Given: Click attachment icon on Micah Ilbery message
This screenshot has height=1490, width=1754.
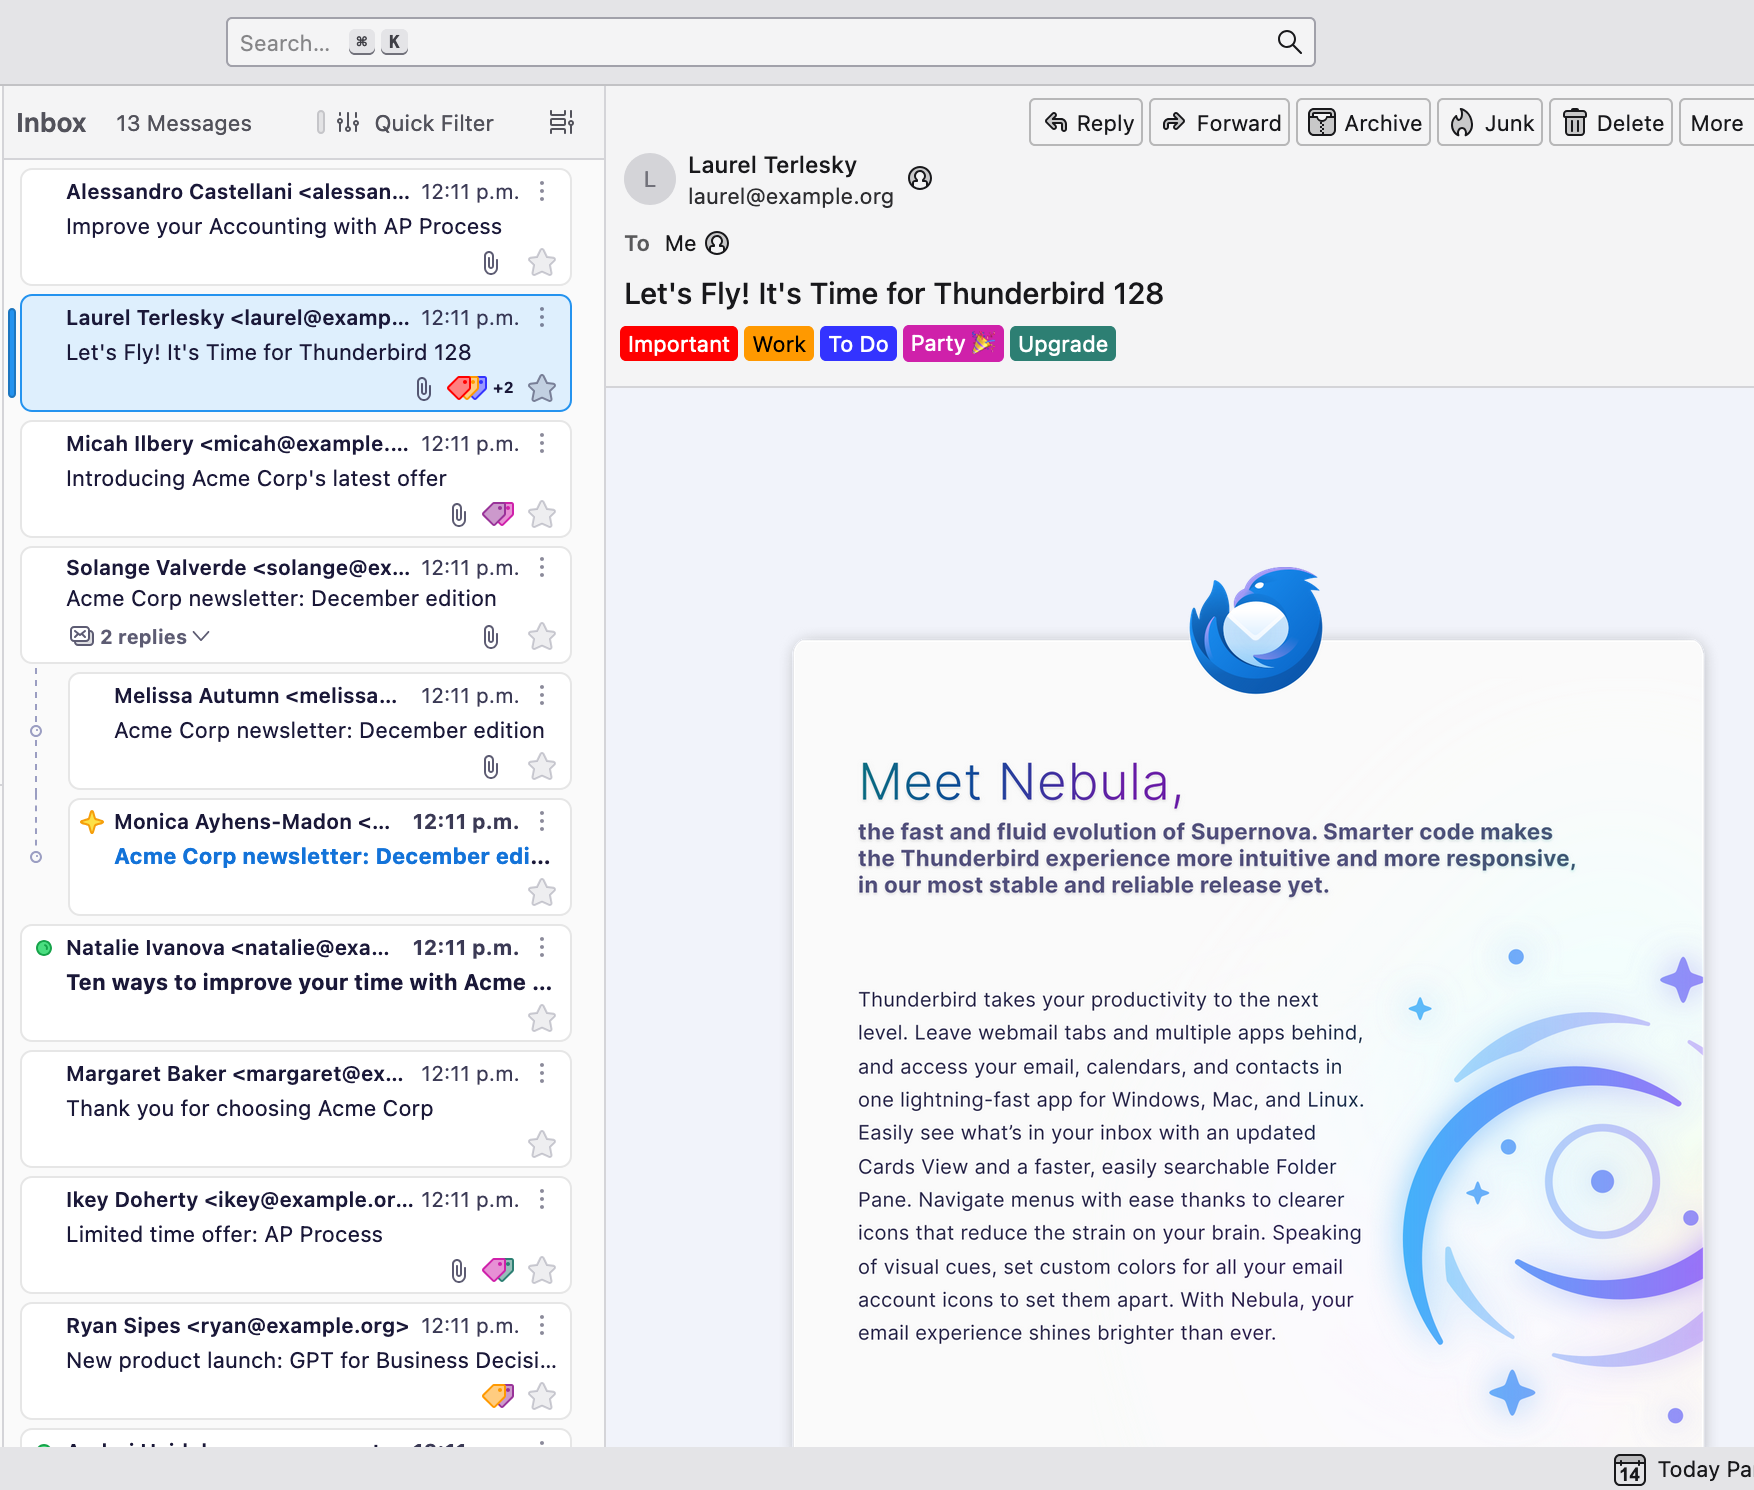Looking at the screenshot, I should (x=459, y=515).
